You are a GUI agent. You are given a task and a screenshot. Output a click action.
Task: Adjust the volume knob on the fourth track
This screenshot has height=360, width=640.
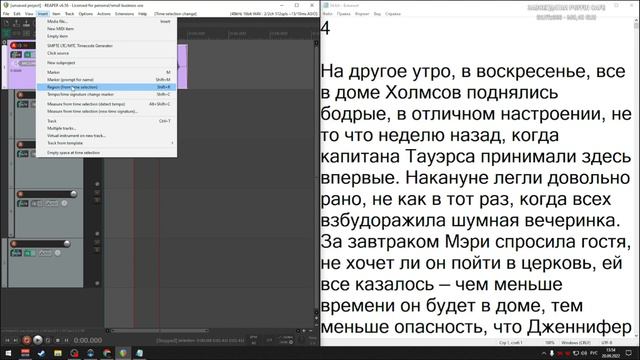click(x=73, y=194)
